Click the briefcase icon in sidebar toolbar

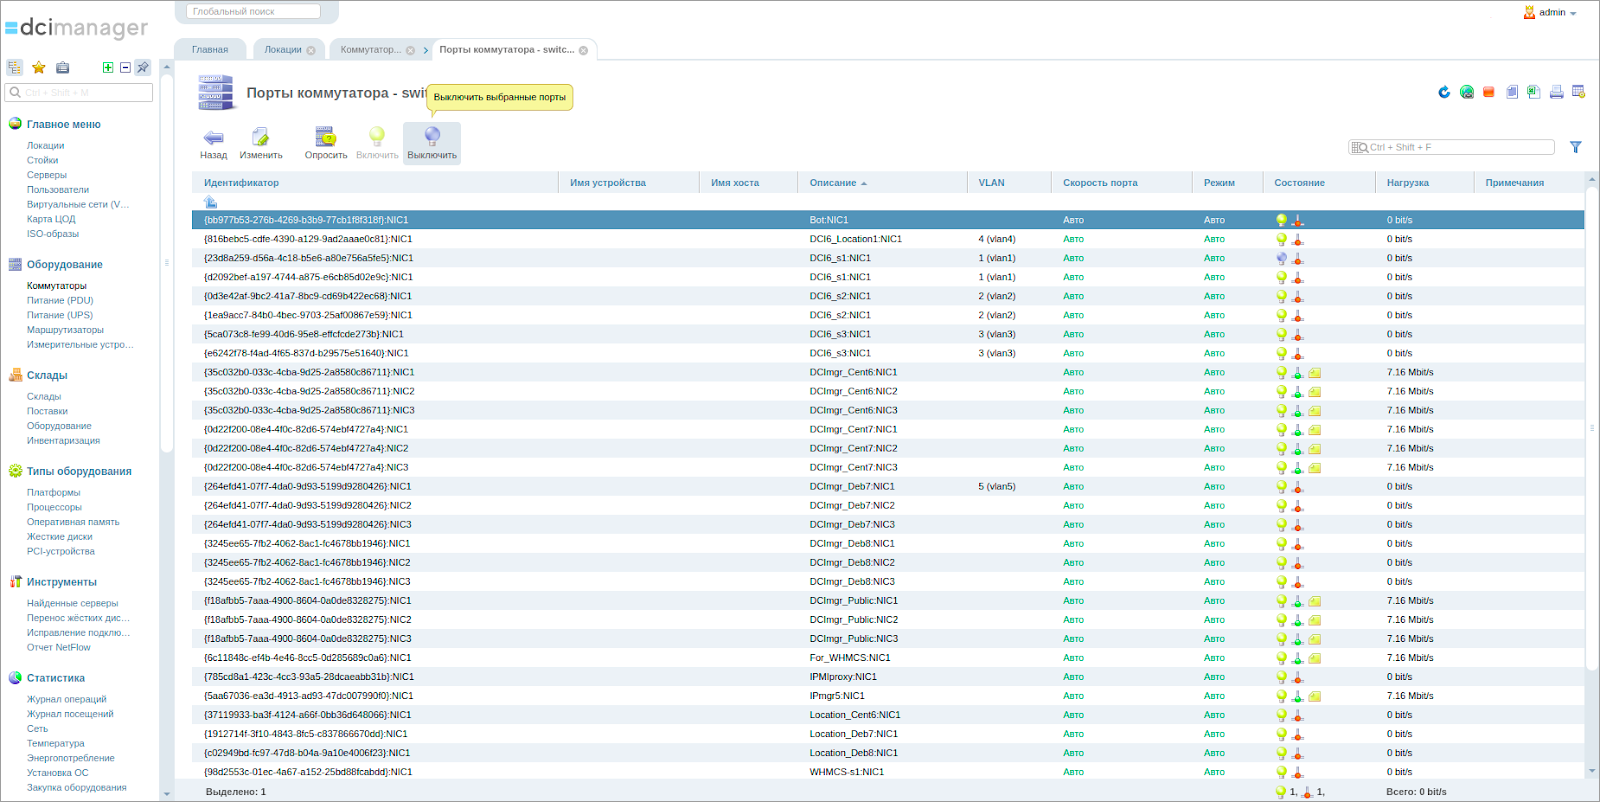(63, 68)
